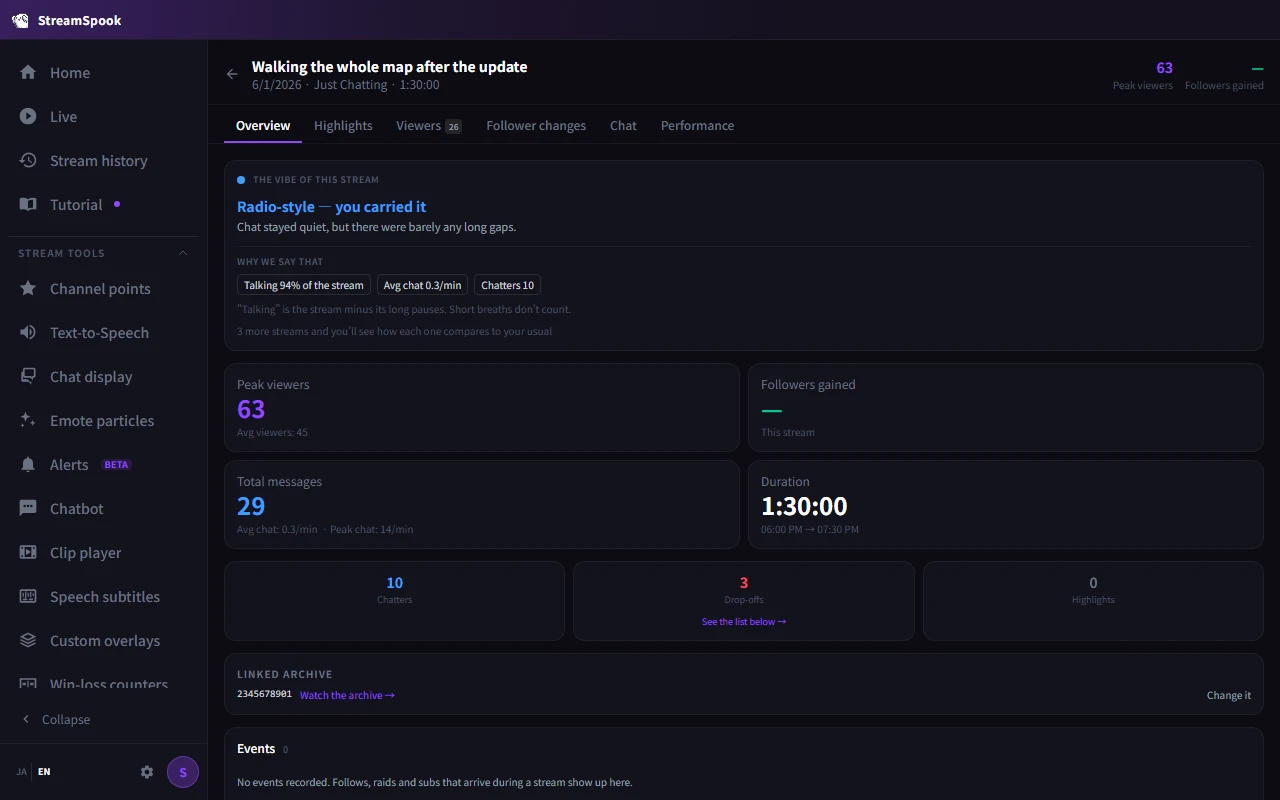Open the Speech subtitles icon

(28, 596)
